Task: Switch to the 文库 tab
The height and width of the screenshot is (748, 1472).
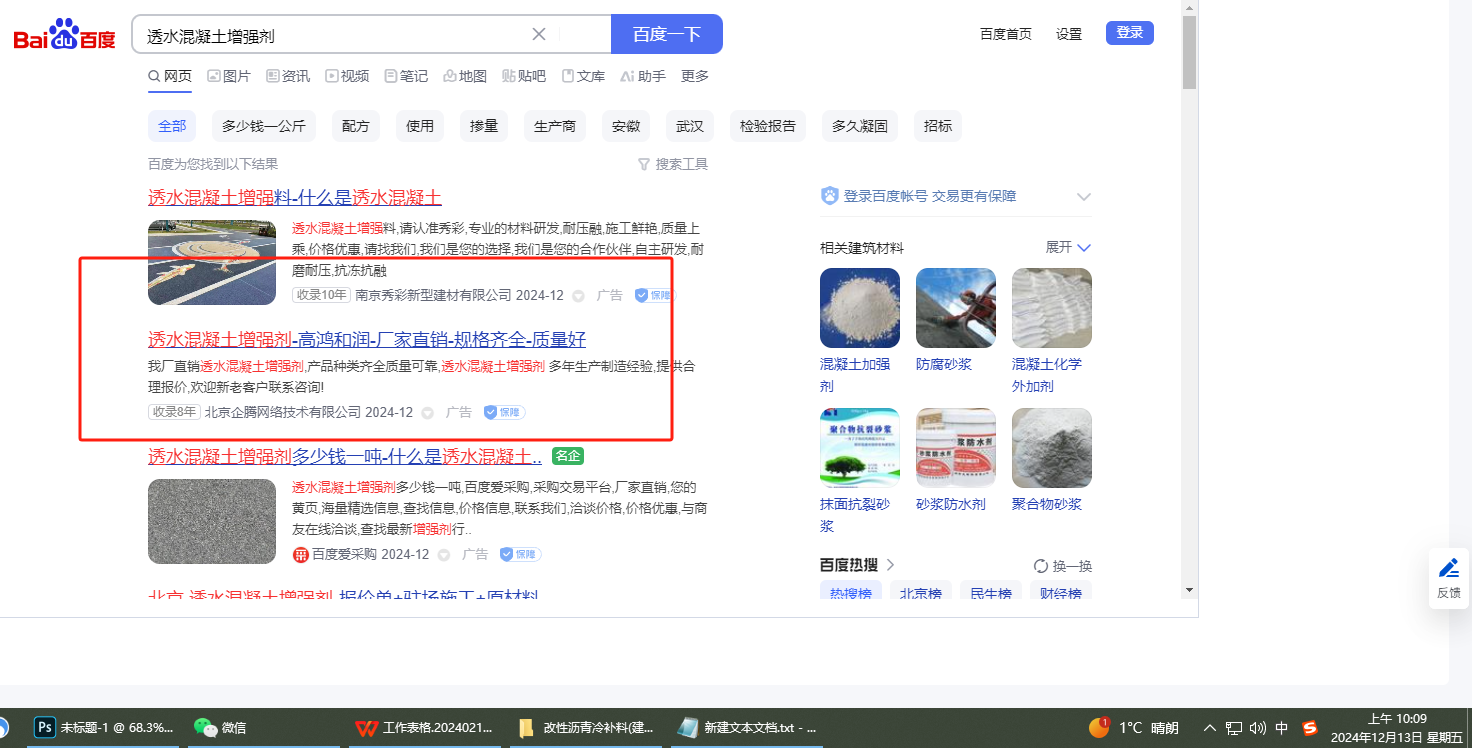Action: 583,76
